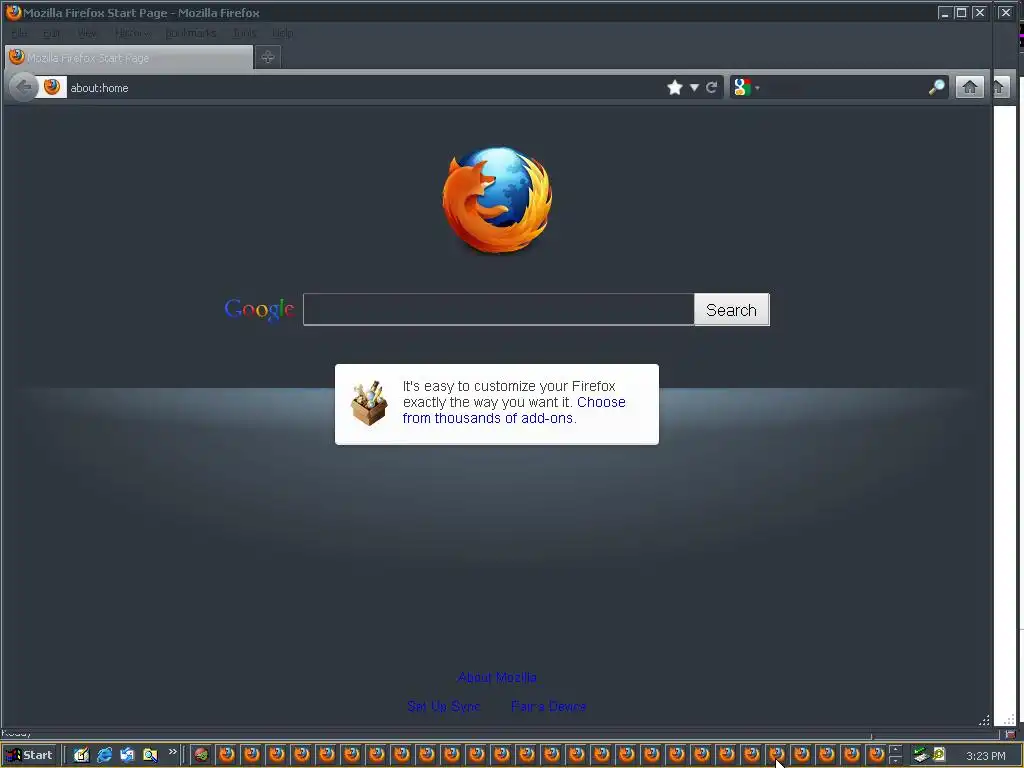Viewport: 1024px width, 768px height.
Task: Click the Search button
Action: [x=731, y=310]
